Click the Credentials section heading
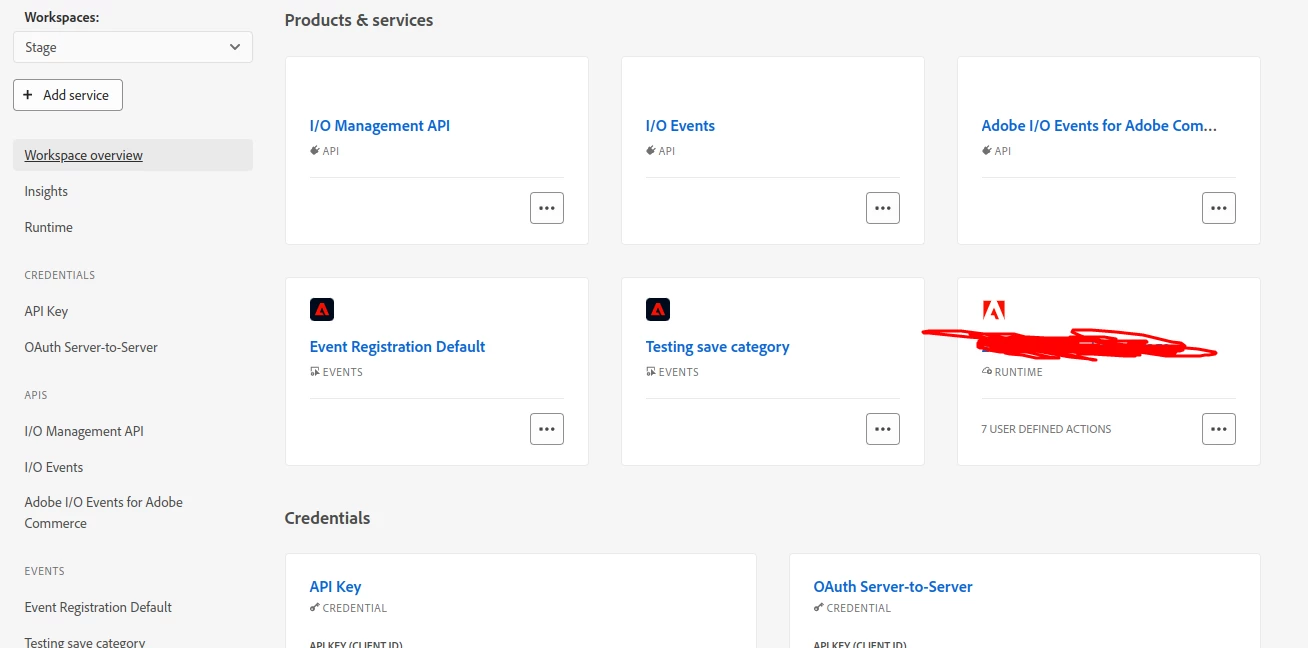 327,518
